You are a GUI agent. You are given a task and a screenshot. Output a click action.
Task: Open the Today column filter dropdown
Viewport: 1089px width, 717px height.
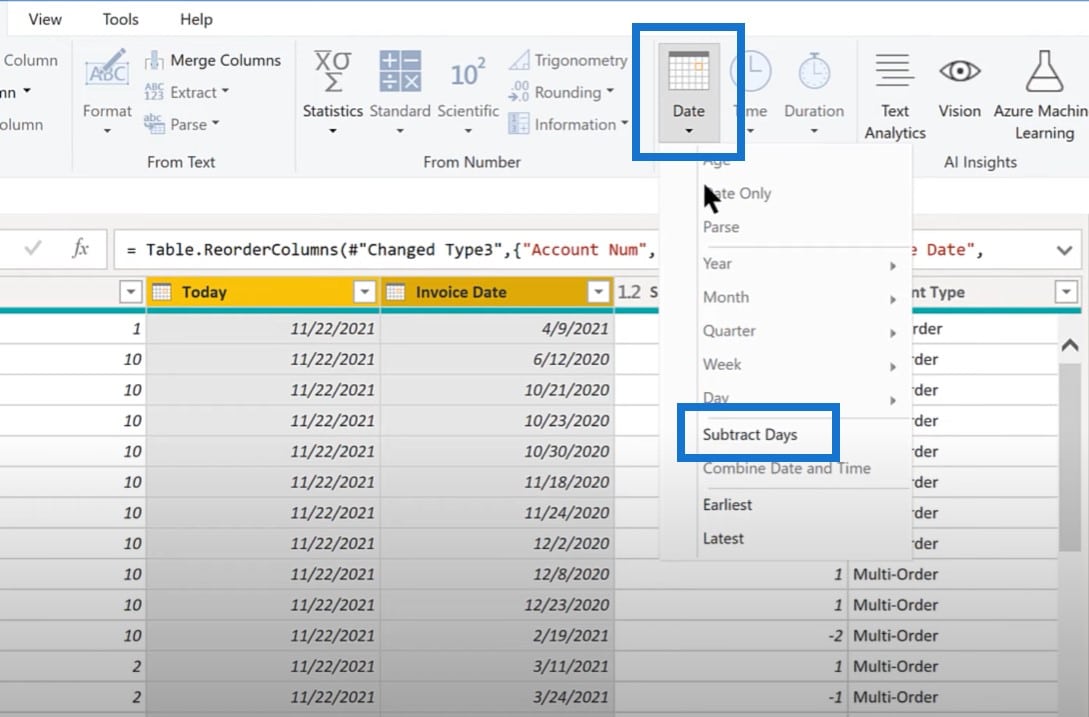364,292
